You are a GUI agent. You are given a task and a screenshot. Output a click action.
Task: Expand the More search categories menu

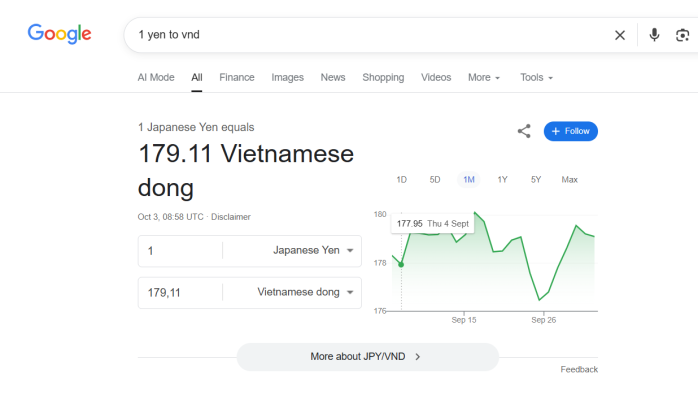484,78
